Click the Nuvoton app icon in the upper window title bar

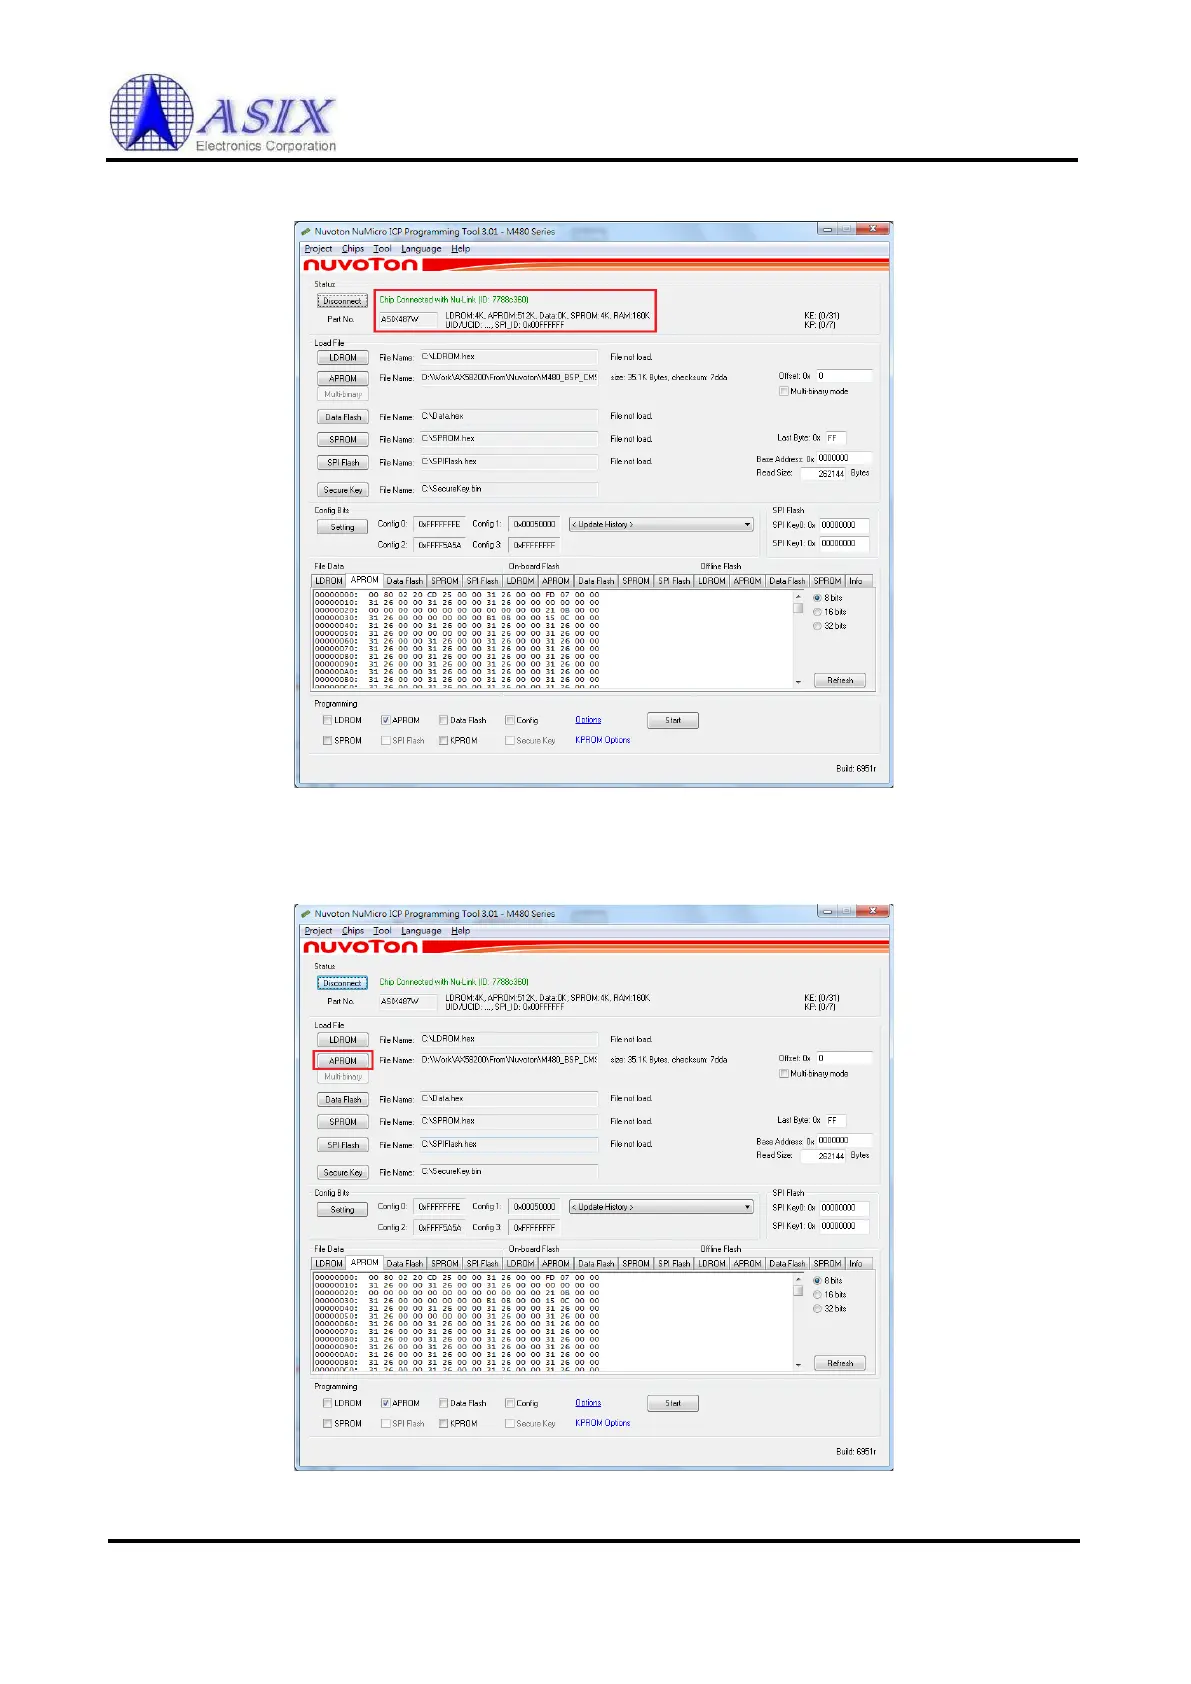pos(306,232)
